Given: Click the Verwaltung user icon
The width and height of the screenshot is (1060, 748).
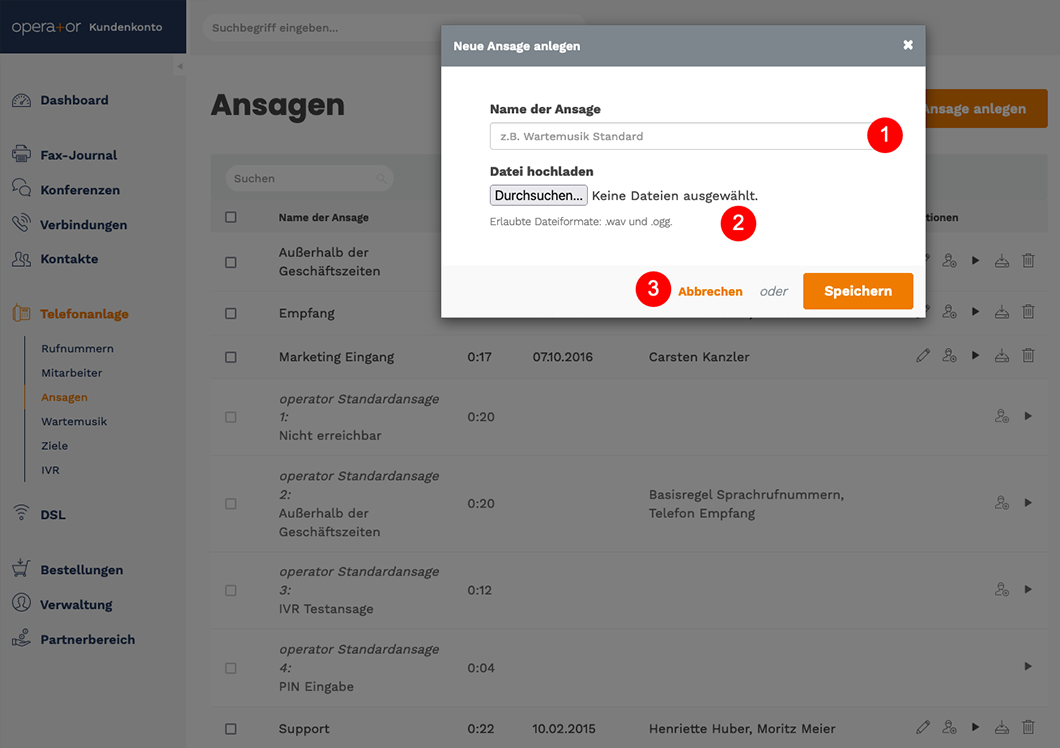Looking at the screenshot, I should (22, 603).
